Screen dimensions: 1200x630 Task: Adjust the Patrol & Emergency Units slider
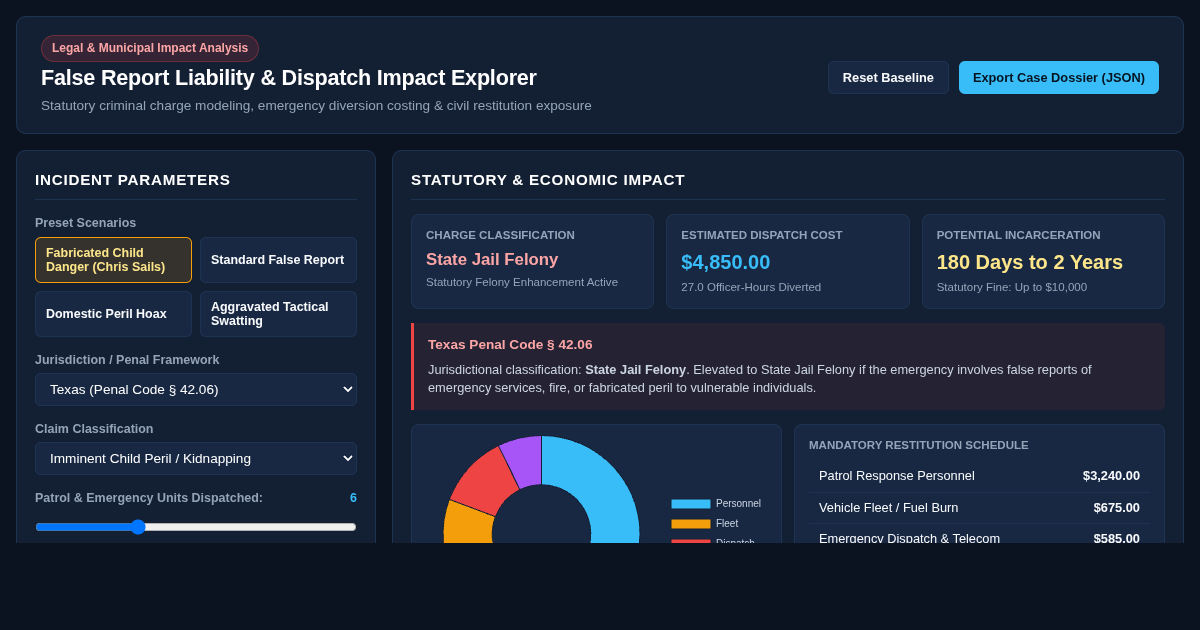(196, 527)
